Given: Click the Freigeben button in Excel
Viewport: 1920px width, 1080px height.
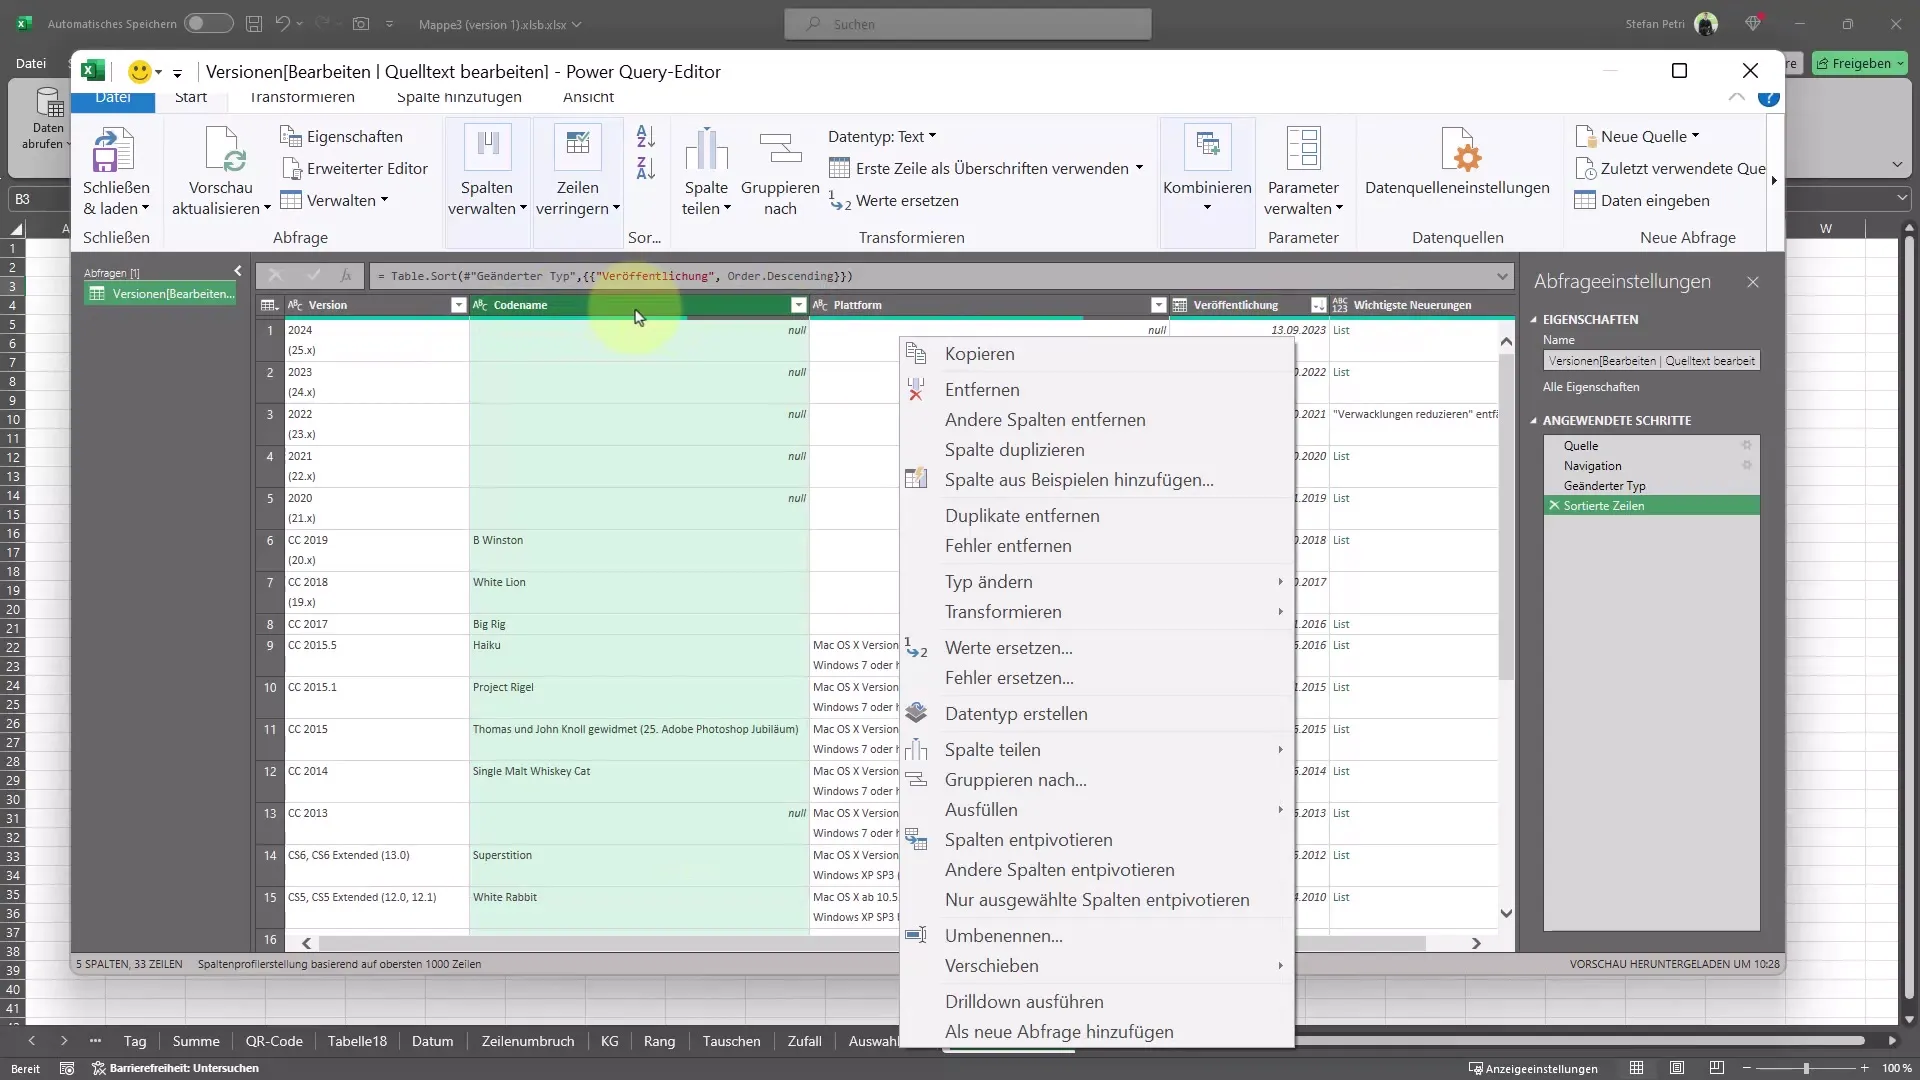Looking at the screenshot, I should click(x=1859, y=63).
